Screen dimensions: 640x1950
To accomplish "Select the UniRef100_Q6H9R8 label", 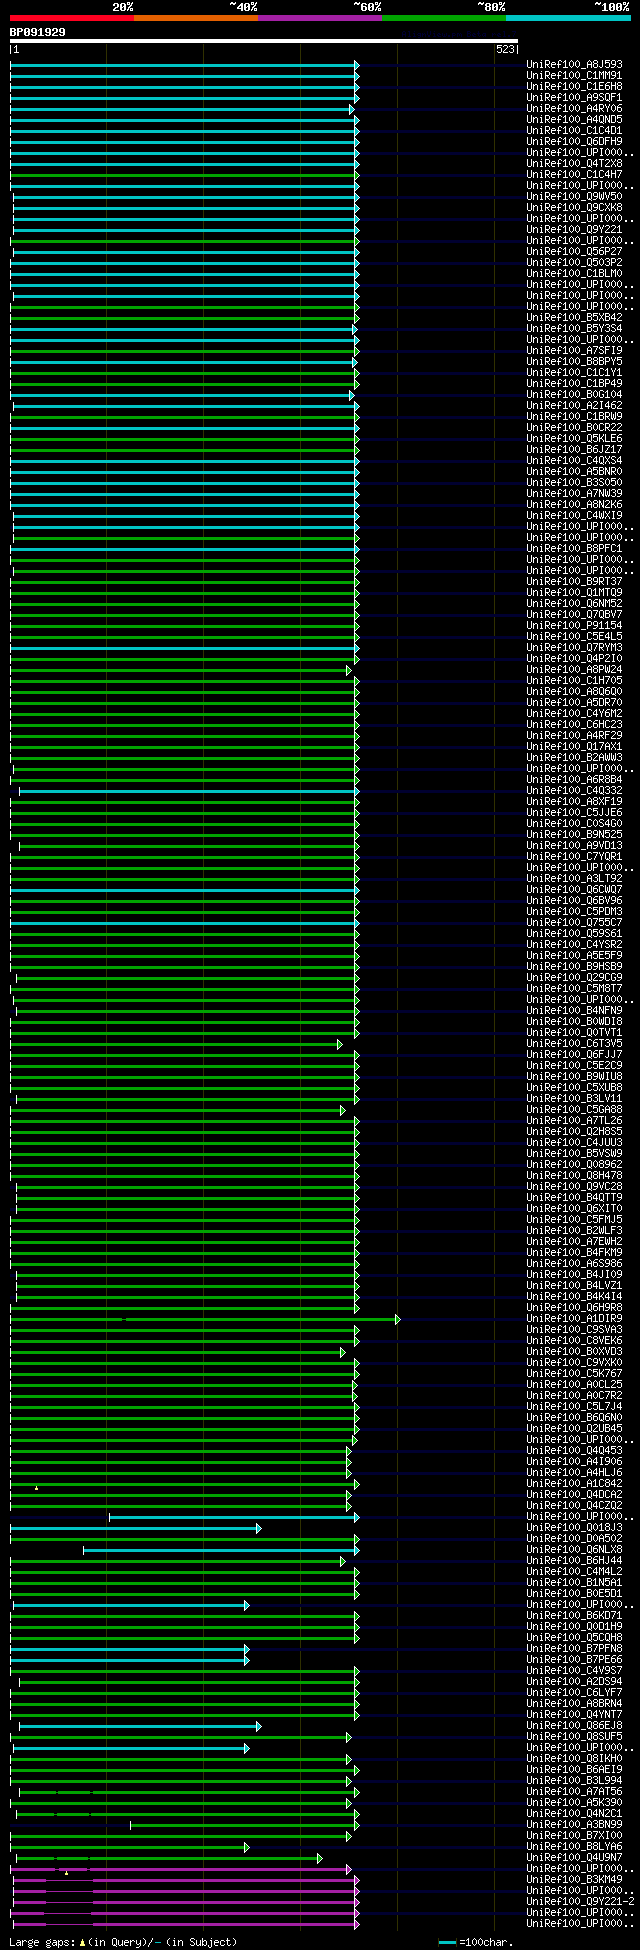I will click(x=574, y=1308).
